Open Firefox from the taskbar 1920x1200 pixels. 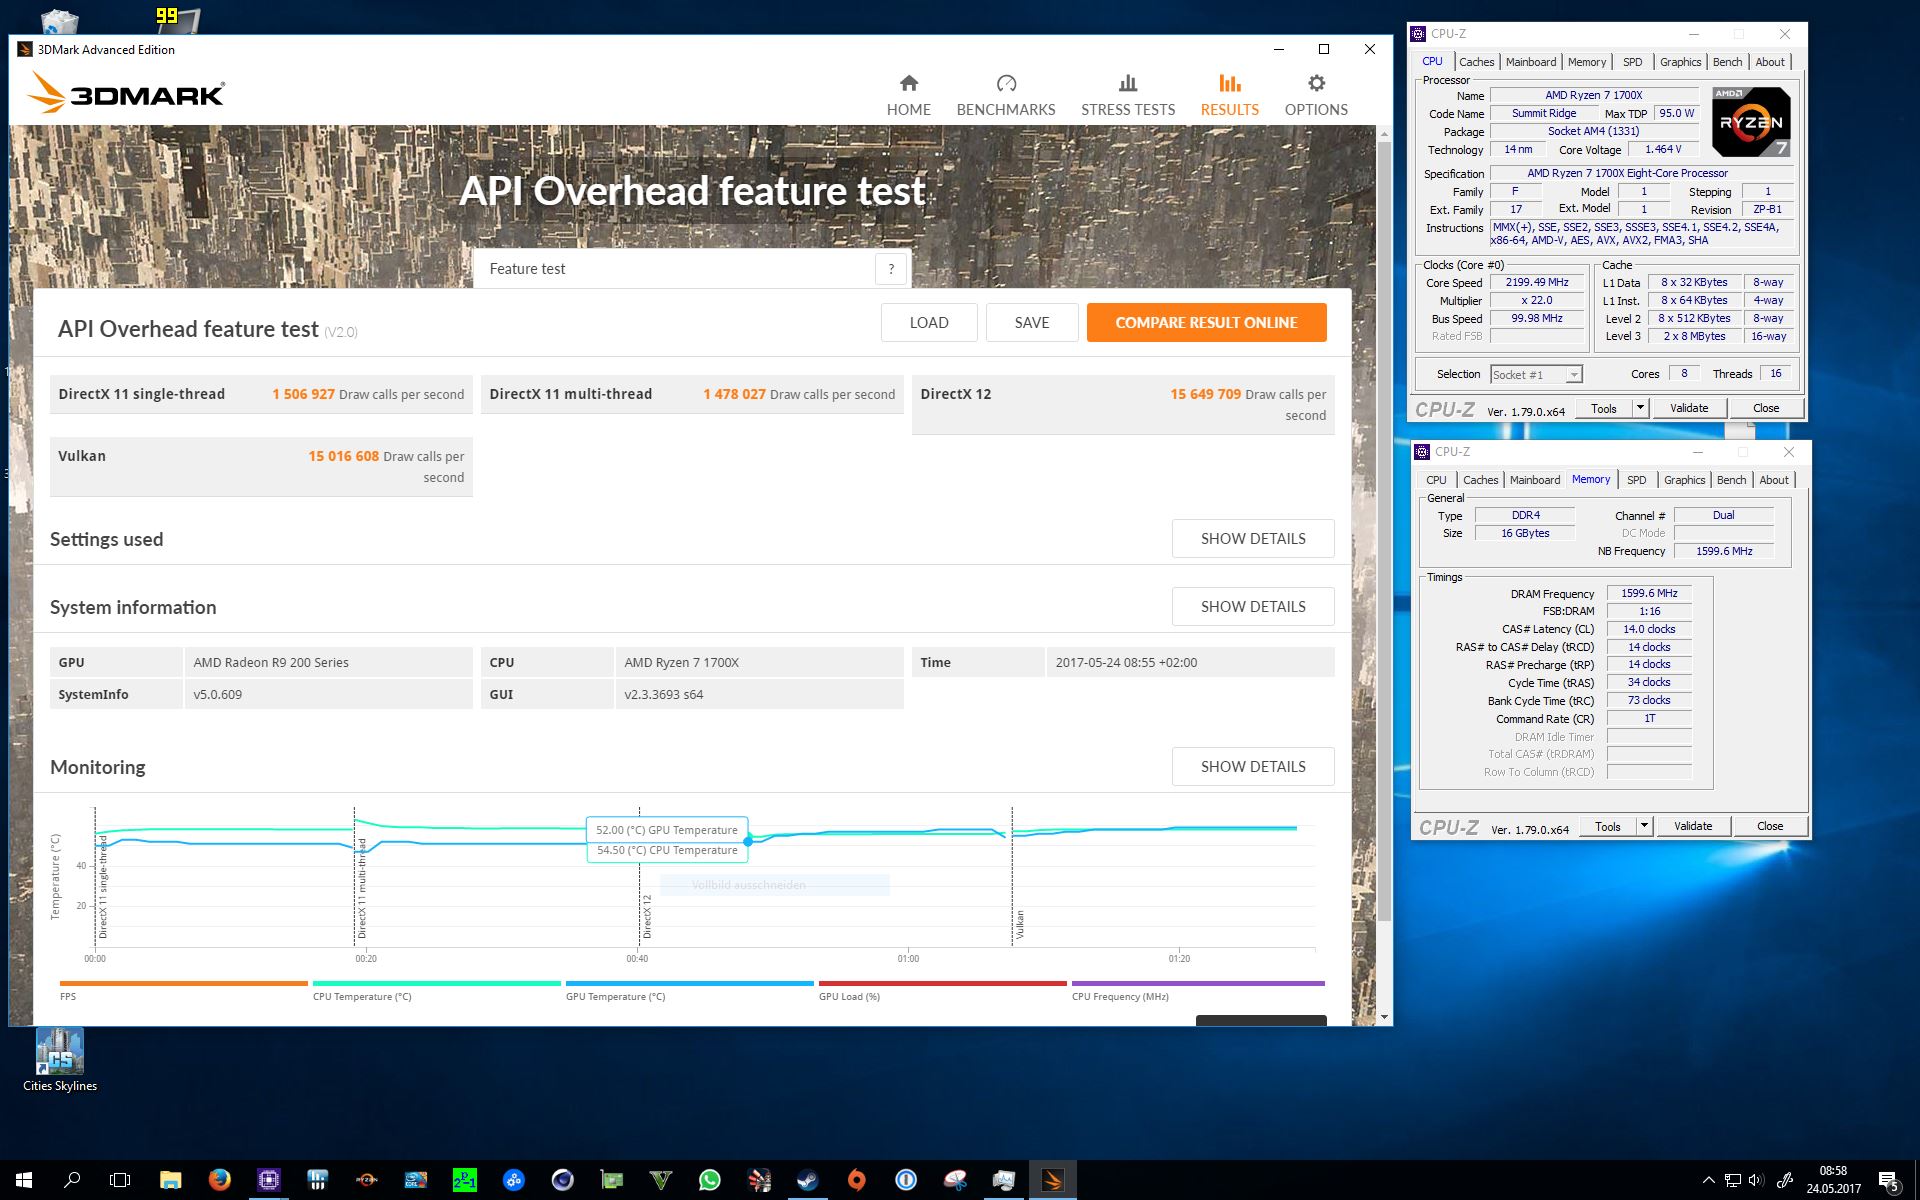point(219,1180)
